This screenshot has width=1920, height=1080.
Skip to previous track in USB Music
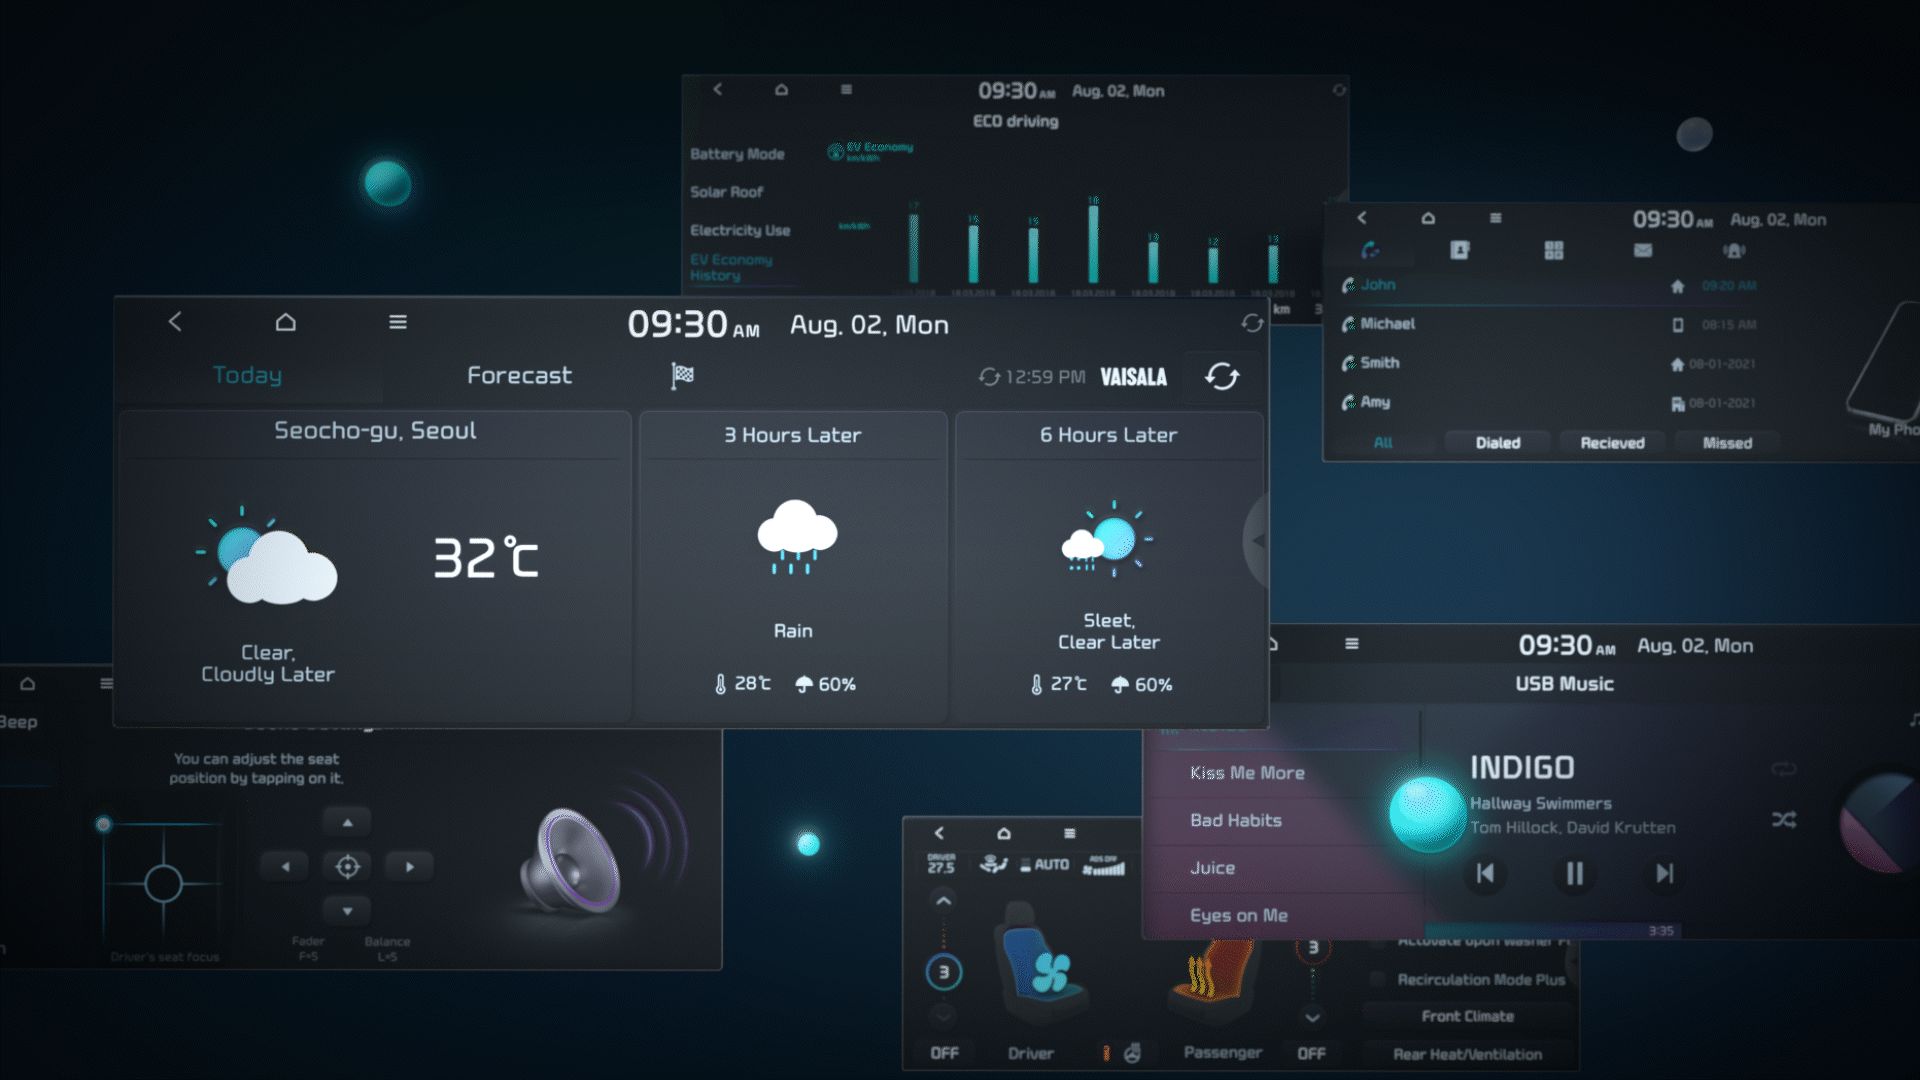pyautogui.click(x=1485, y=873)
